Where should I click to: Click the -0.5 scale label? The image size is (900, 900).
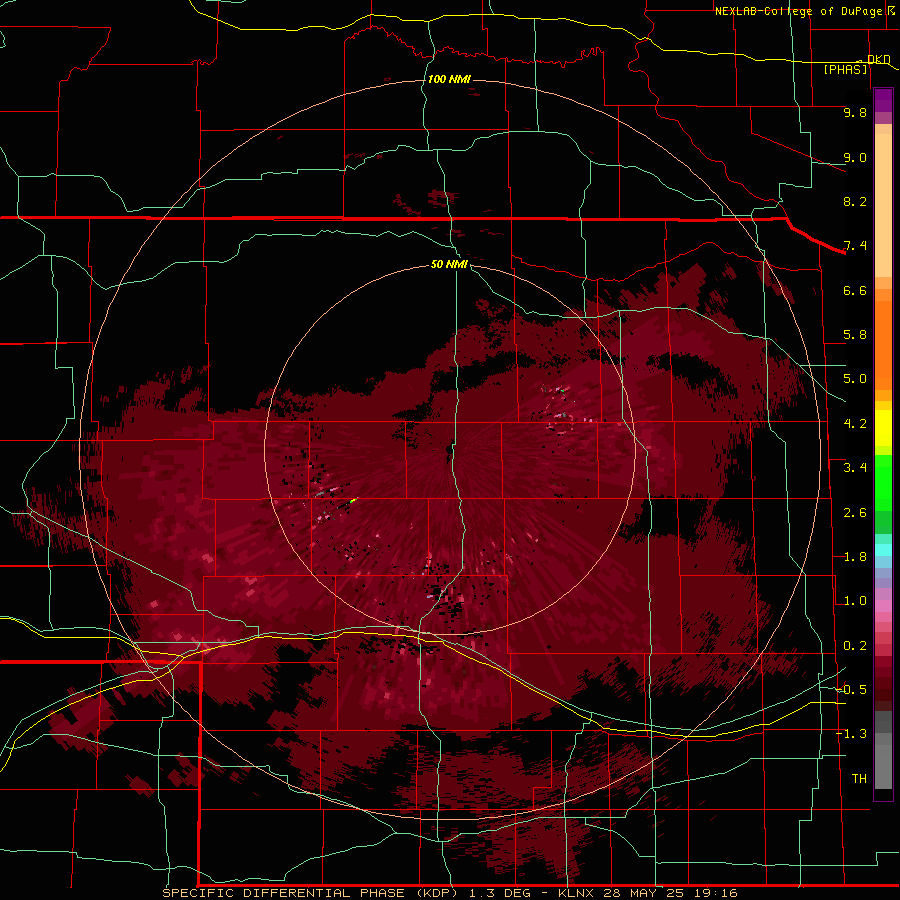pyautogui.click(x=851, y=690)
